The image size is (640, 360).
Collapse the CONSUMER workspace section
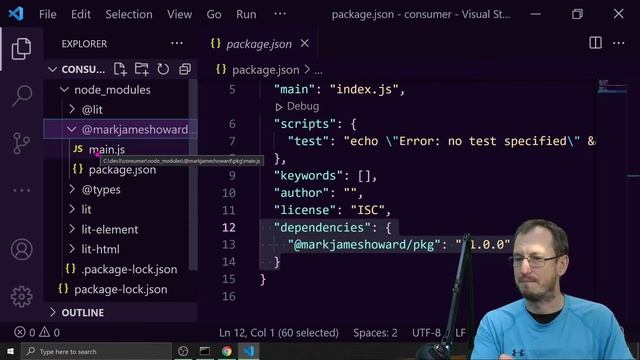coord(52,69)
